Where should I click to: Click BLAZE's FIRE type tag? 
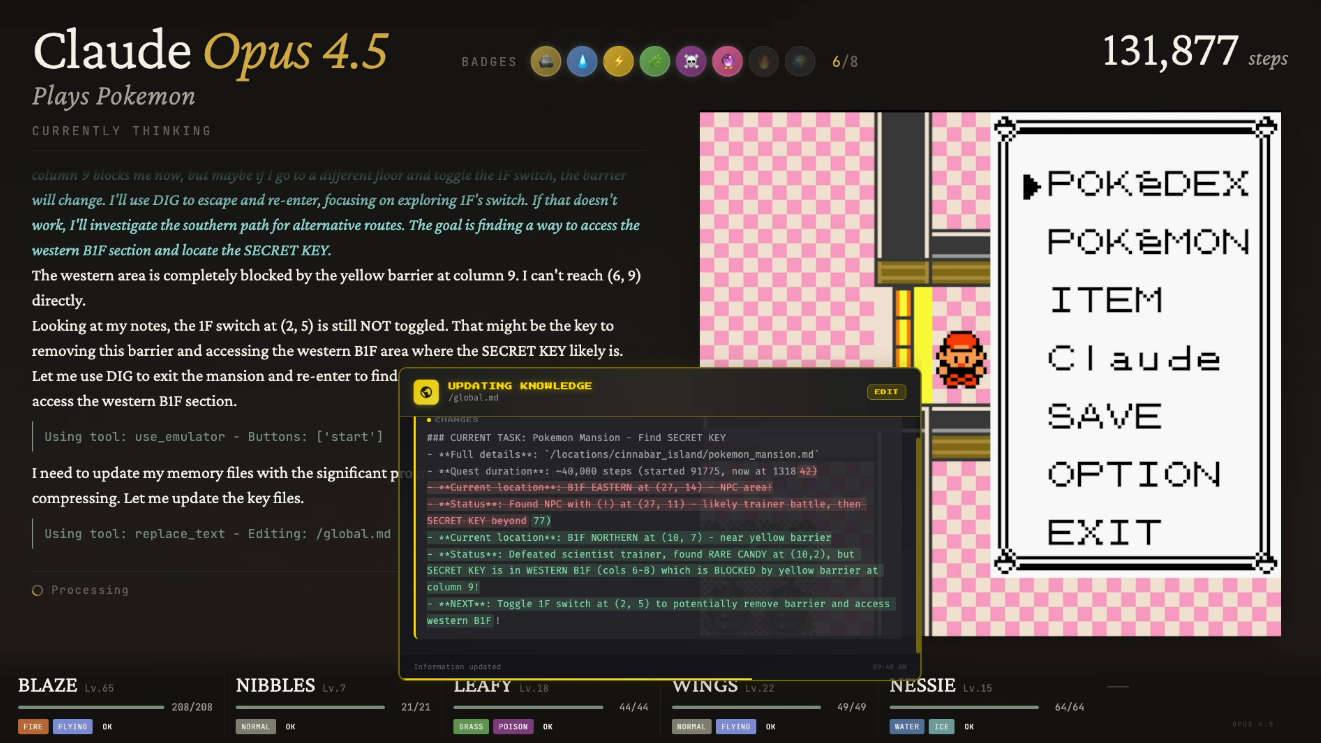click(x=32, y=727)
